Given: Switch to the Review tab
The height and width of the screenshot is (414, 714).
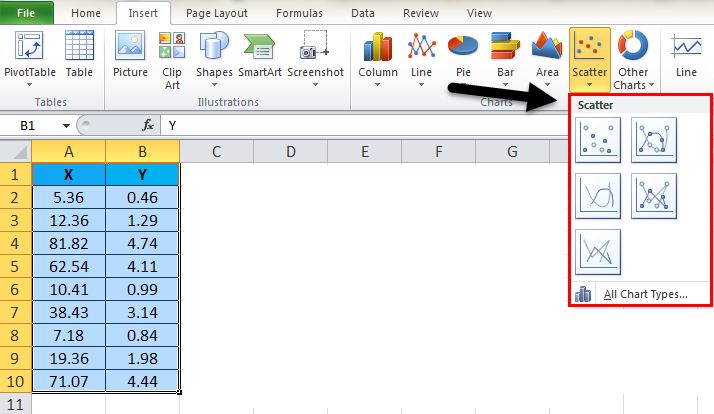Looking at the screenshot, I should [421, 13].
